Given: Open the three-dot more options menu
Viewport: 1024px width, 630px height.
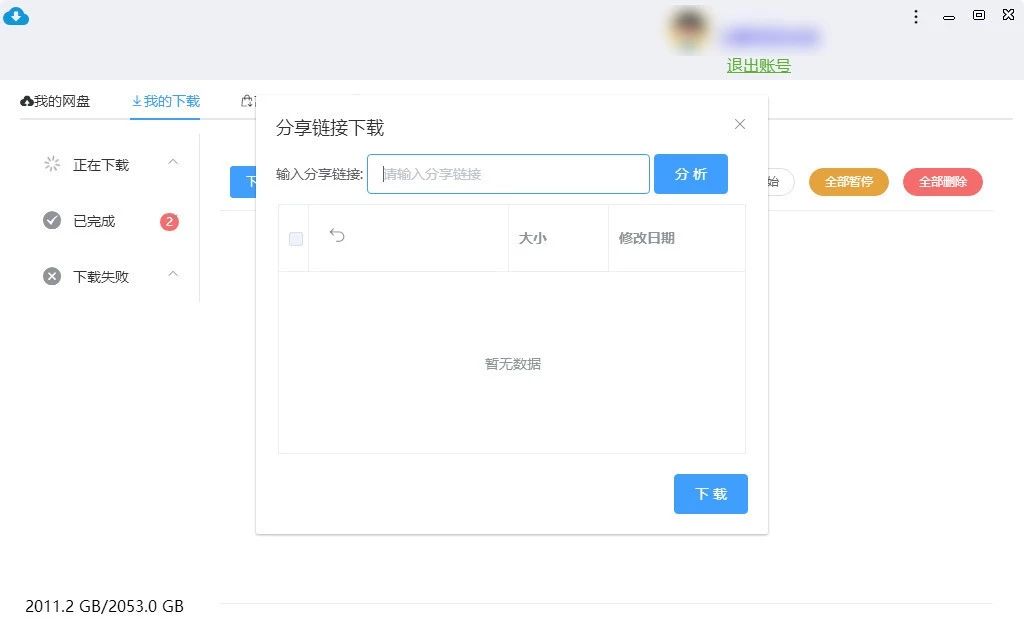Looking at the screenshot, I should (x=916, y=16).
